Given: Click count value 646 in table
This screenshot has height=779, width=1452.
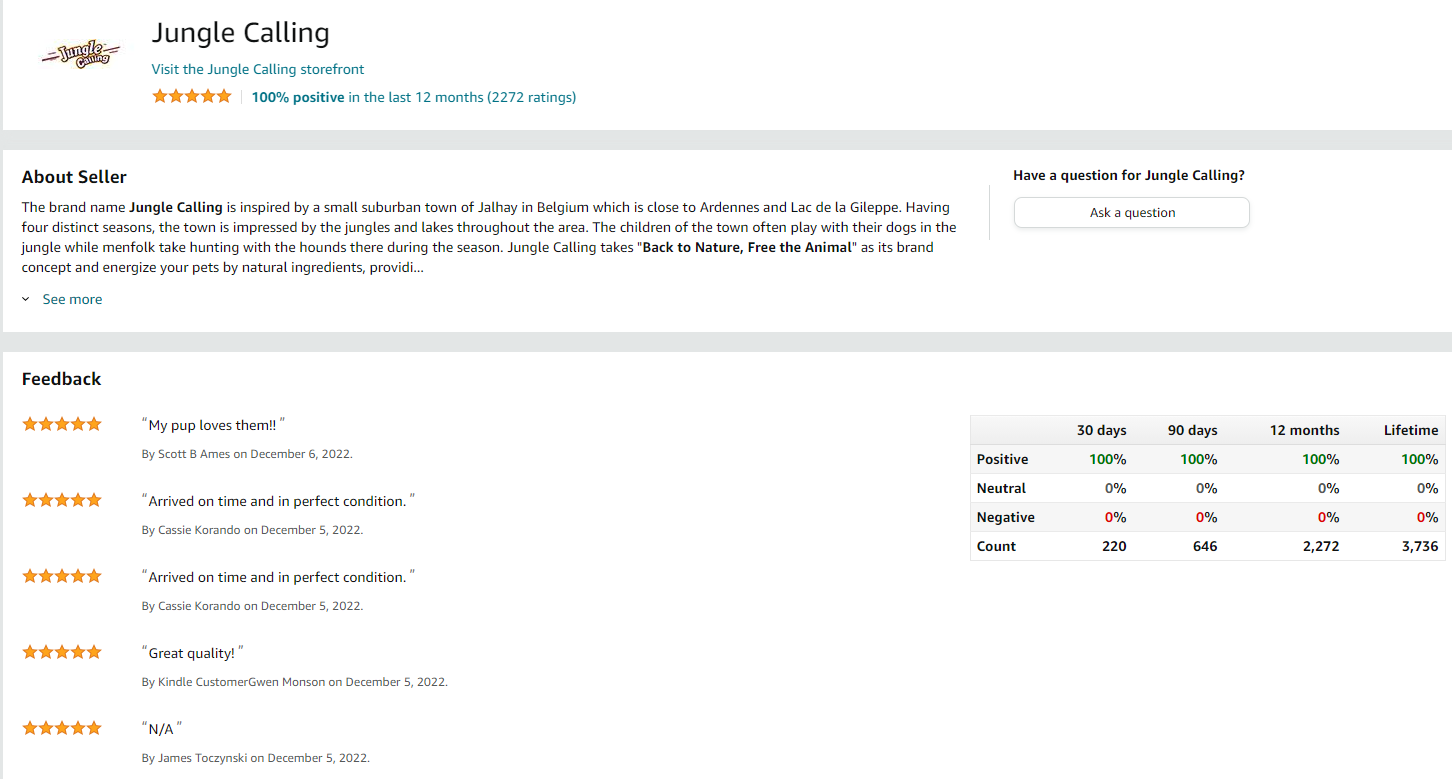Looking at the screenshot, I should point(1205,546).
